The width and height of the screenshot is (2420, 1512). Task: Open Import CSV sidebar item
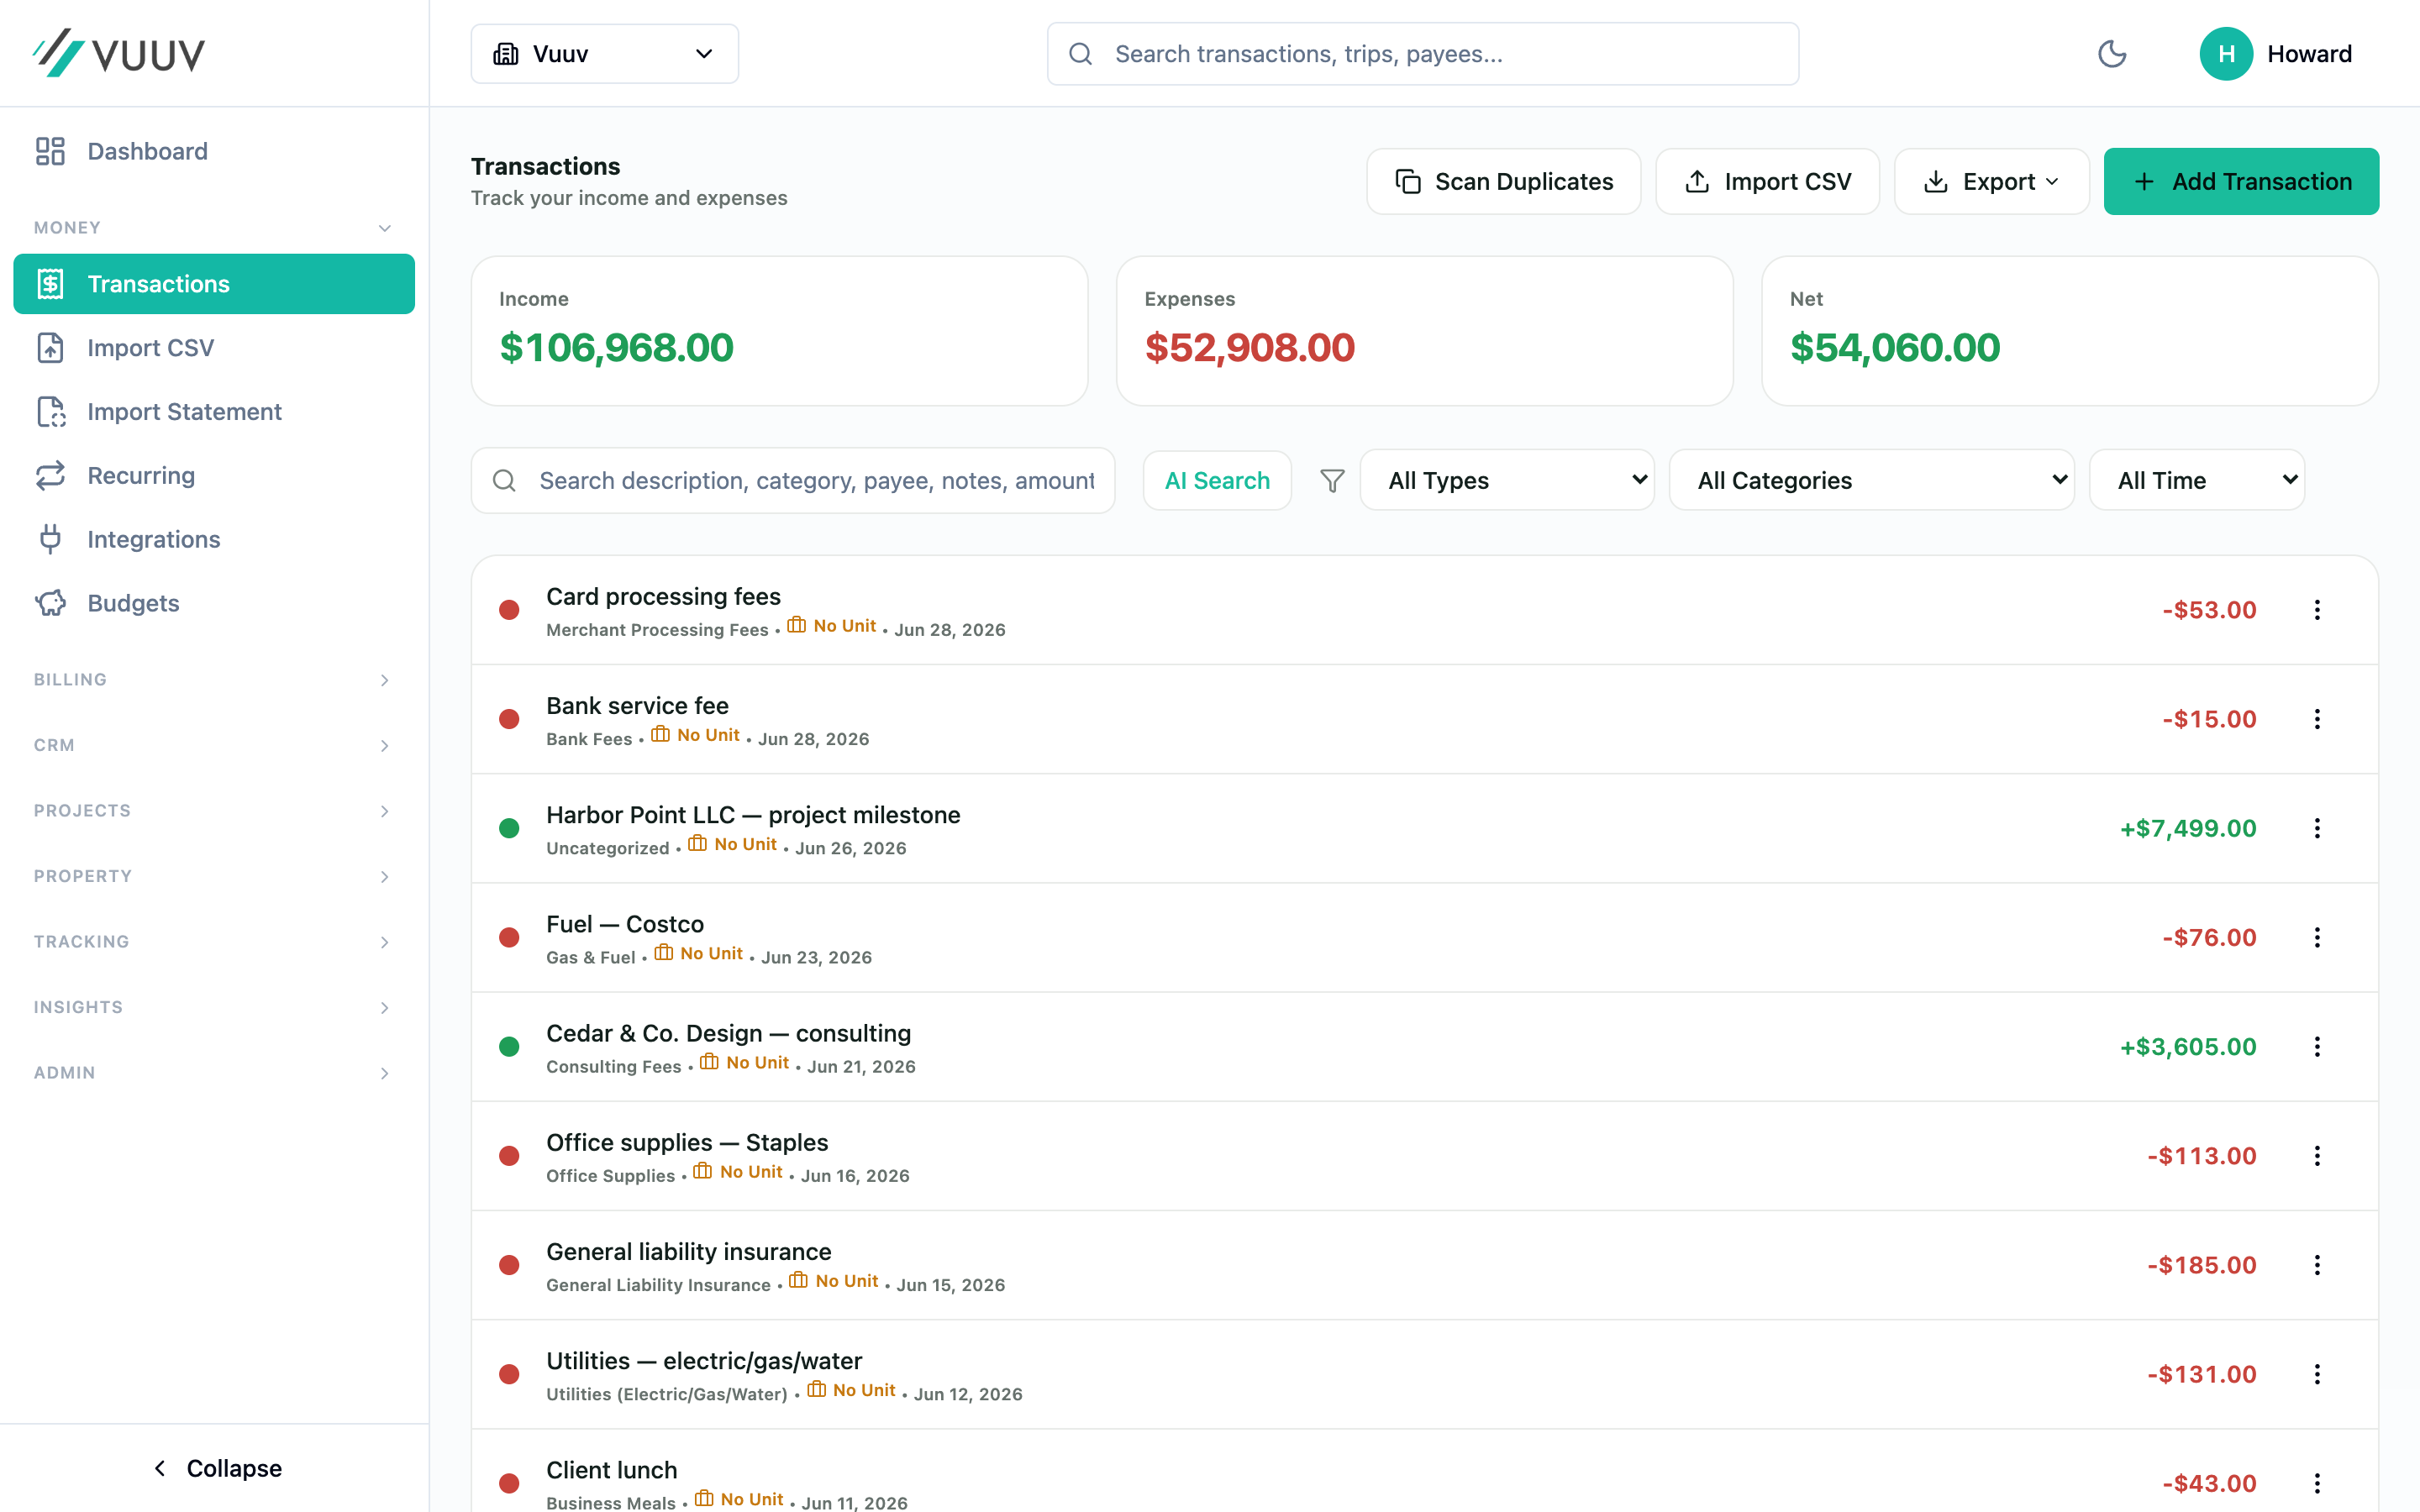[214, 348]
